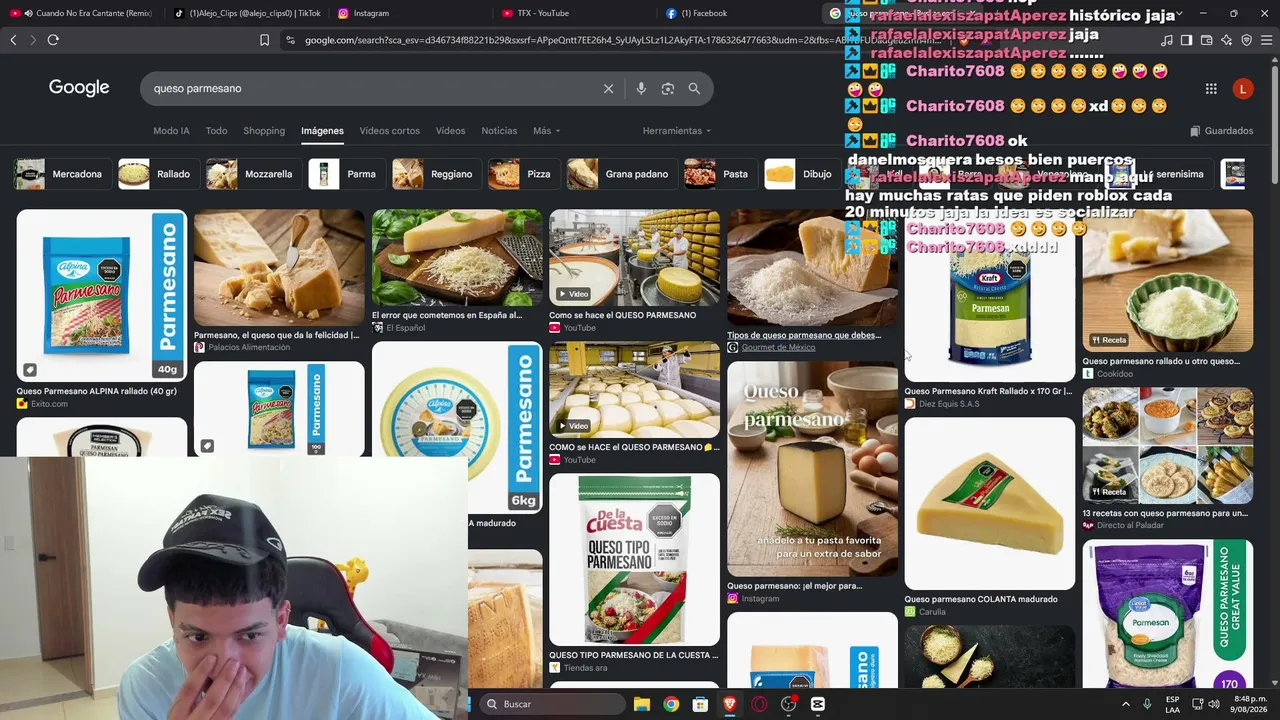Click the Windows taskbar Buscar box

552,704
